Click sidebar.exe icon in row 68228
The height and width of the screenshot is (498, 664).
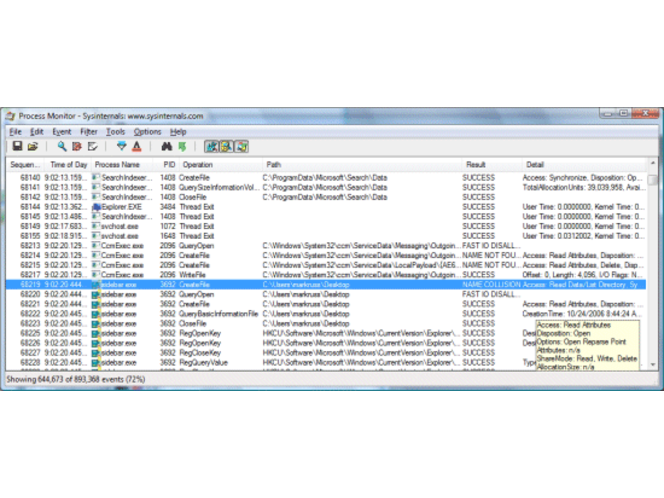click(97, 363)
